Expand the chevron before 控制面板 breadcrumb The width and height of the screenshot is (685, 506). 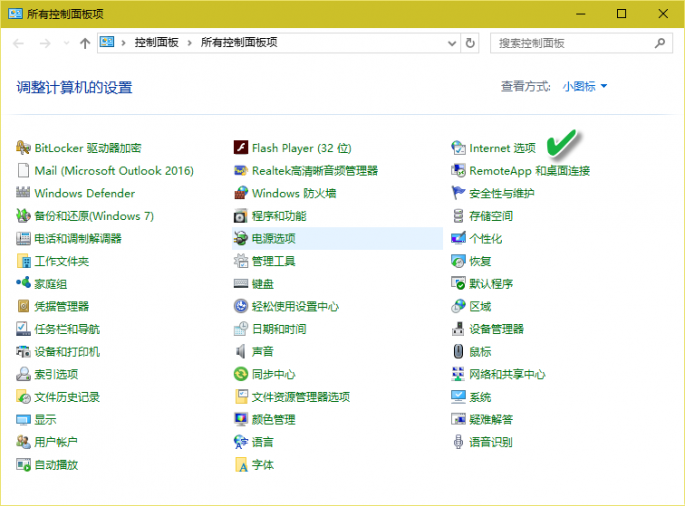click(124, 43)
